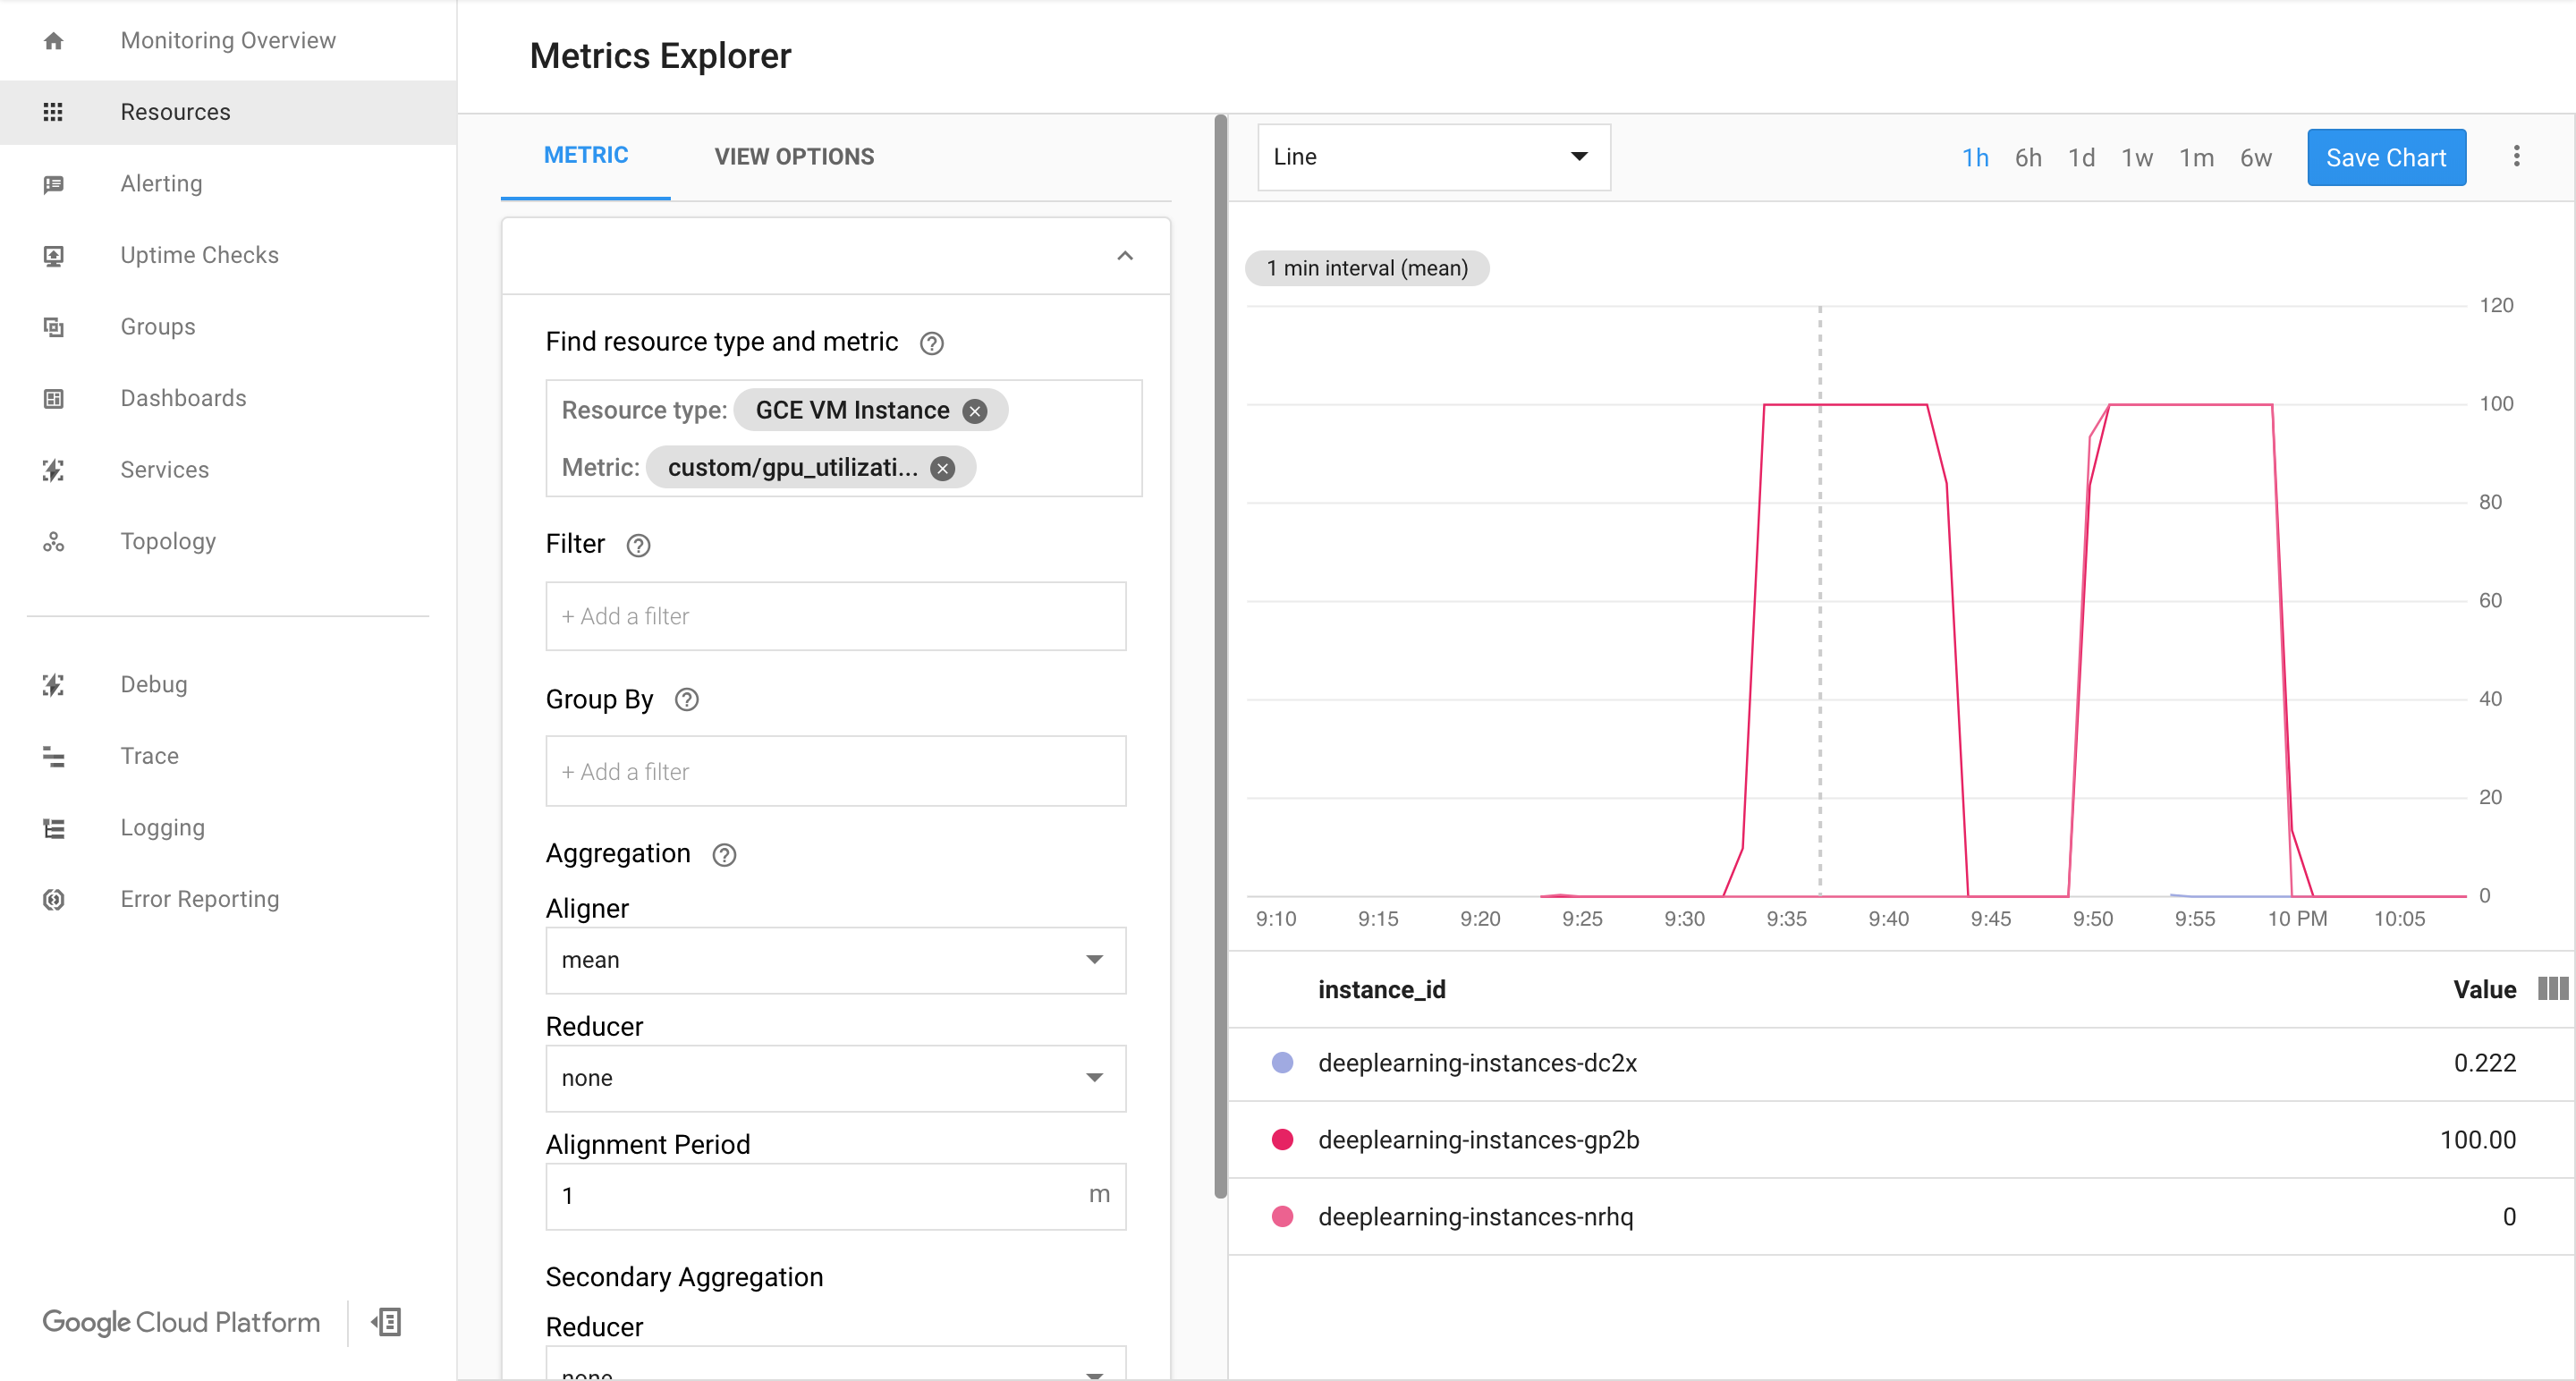Viewport: 2576px width, 1381px height.
Task: Collapse the metric configuration panel
Action: tap(1126, 256)
